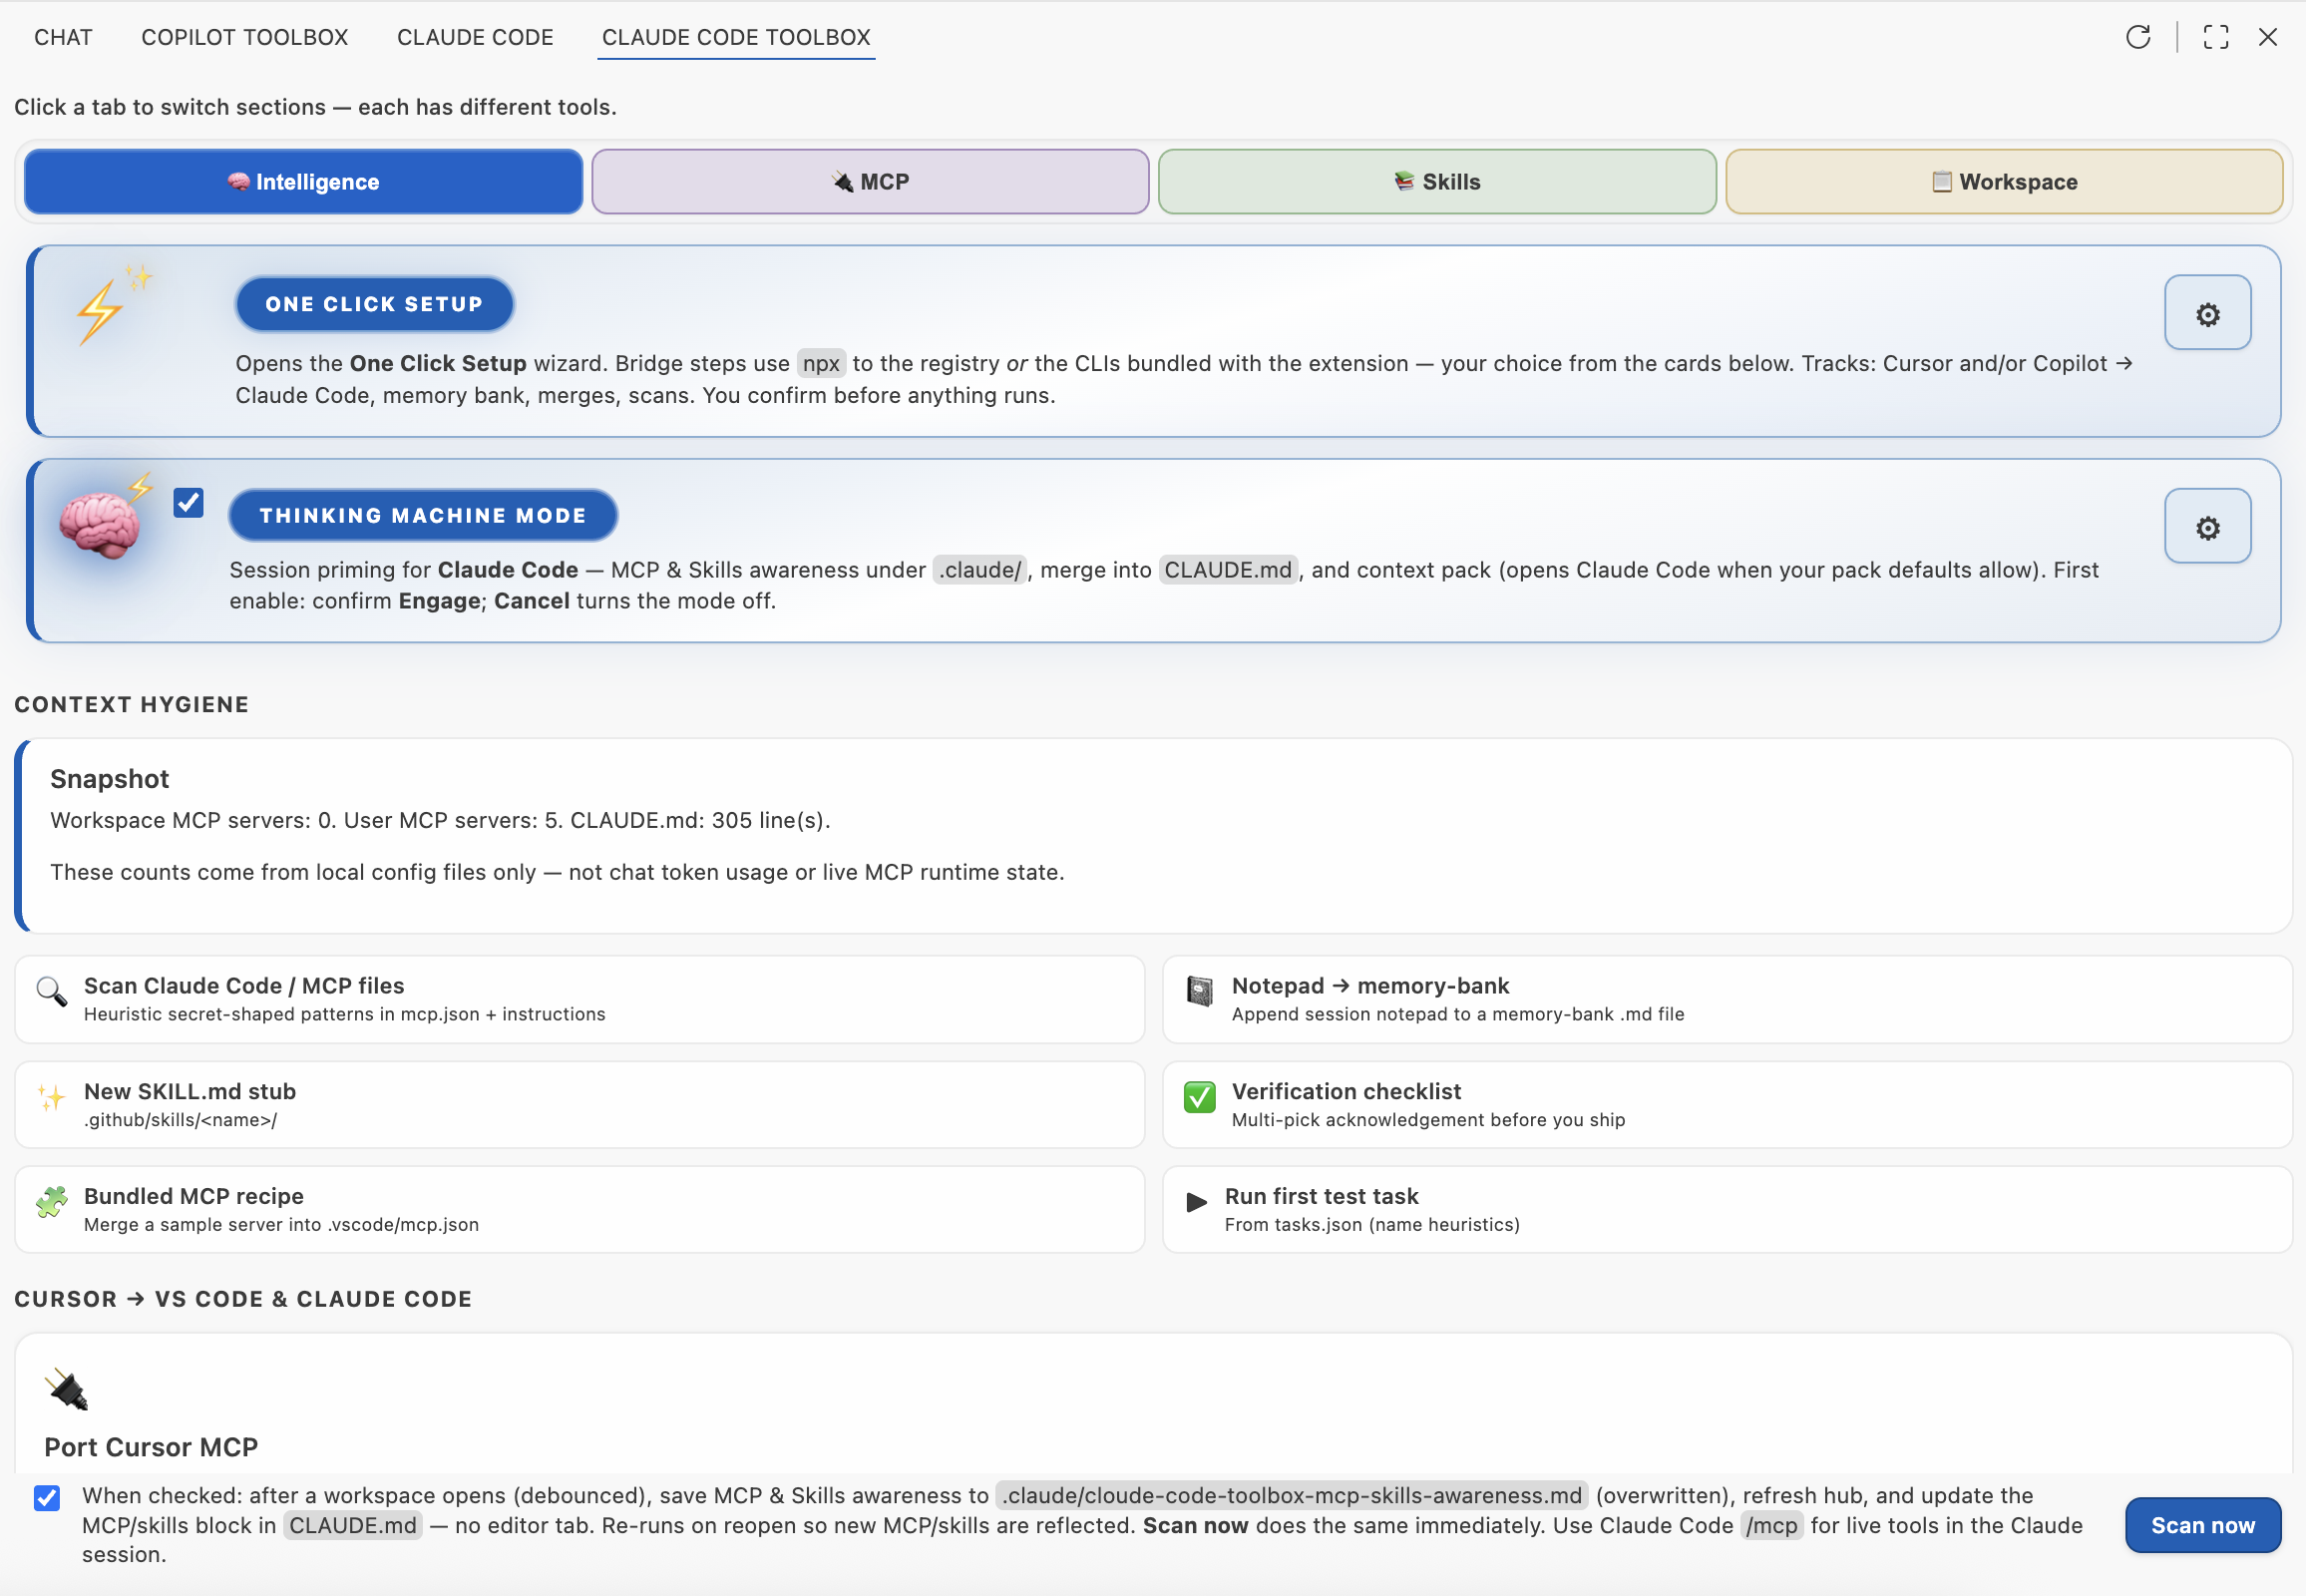Click the Scan now button

[x=2203, y=1525]
